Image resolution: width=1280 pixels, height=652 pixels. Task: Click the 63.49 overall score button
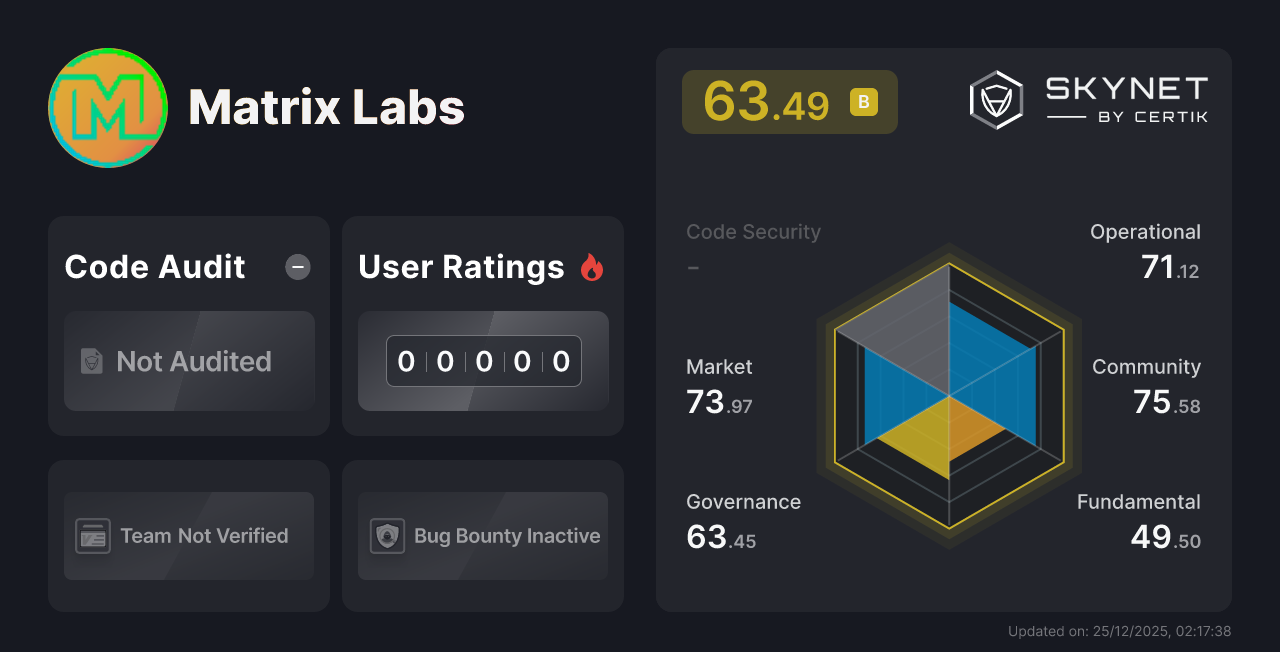coord(789,102)
